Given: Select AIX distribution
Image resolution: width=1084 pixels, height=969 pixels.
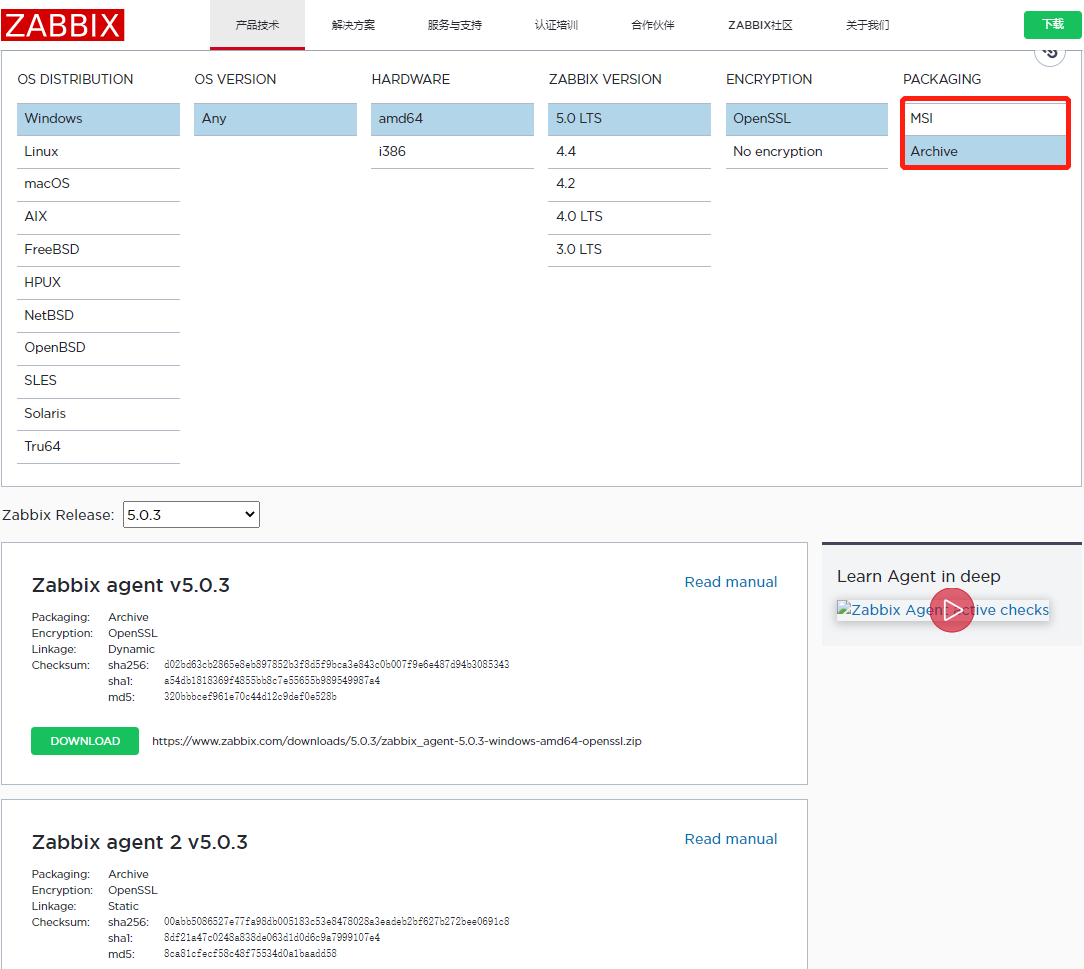Looking at the screenshot, I should tap(98, 216).
